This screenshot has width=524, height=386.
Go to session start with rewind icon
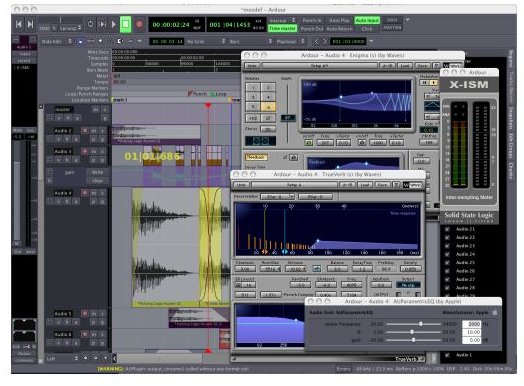19,24
